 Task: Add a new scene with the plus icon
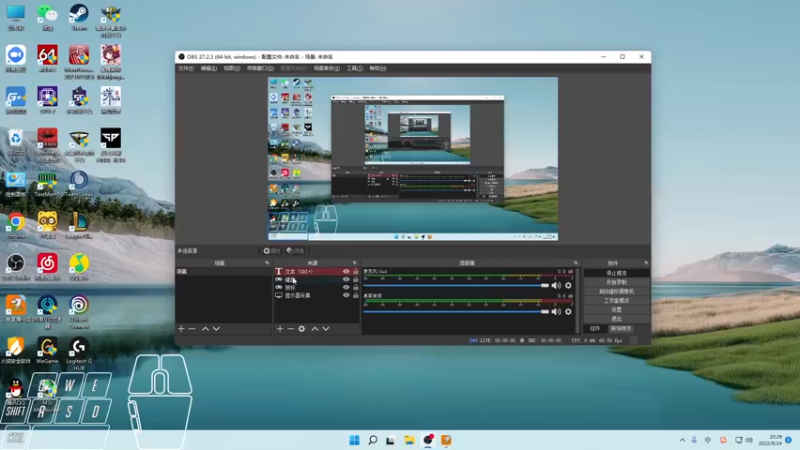pyautogui.click(x=181, y=328)
